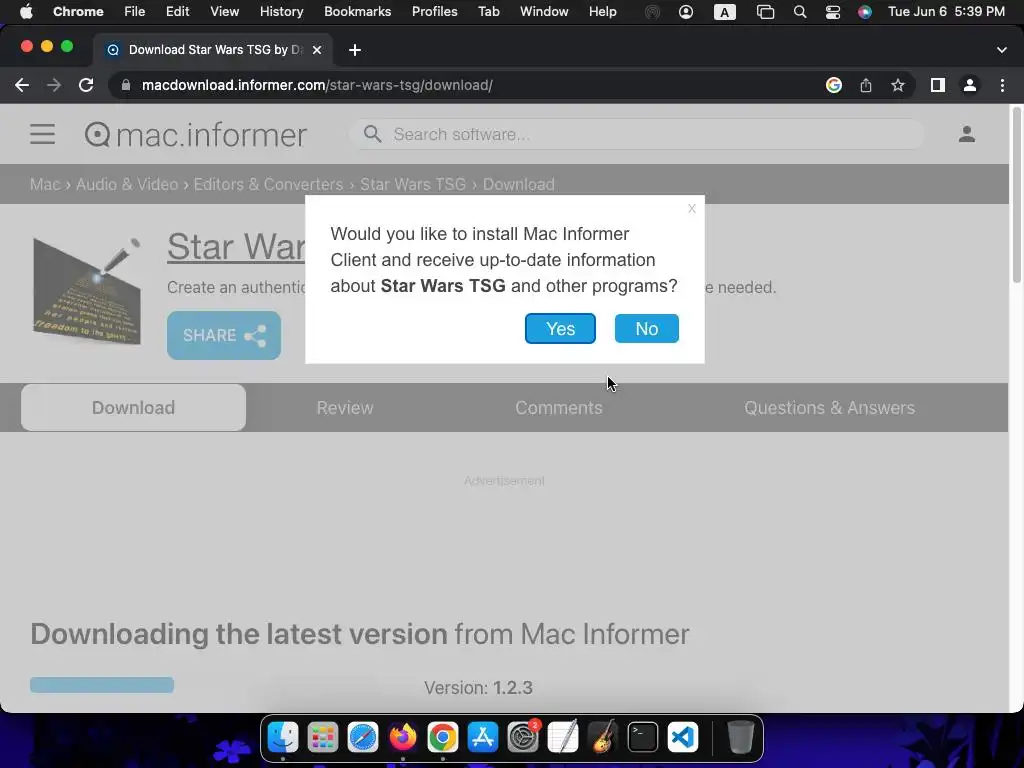
Task: Open Star Wars TSG breadcrumb link
Action: (x=413, y=184)
